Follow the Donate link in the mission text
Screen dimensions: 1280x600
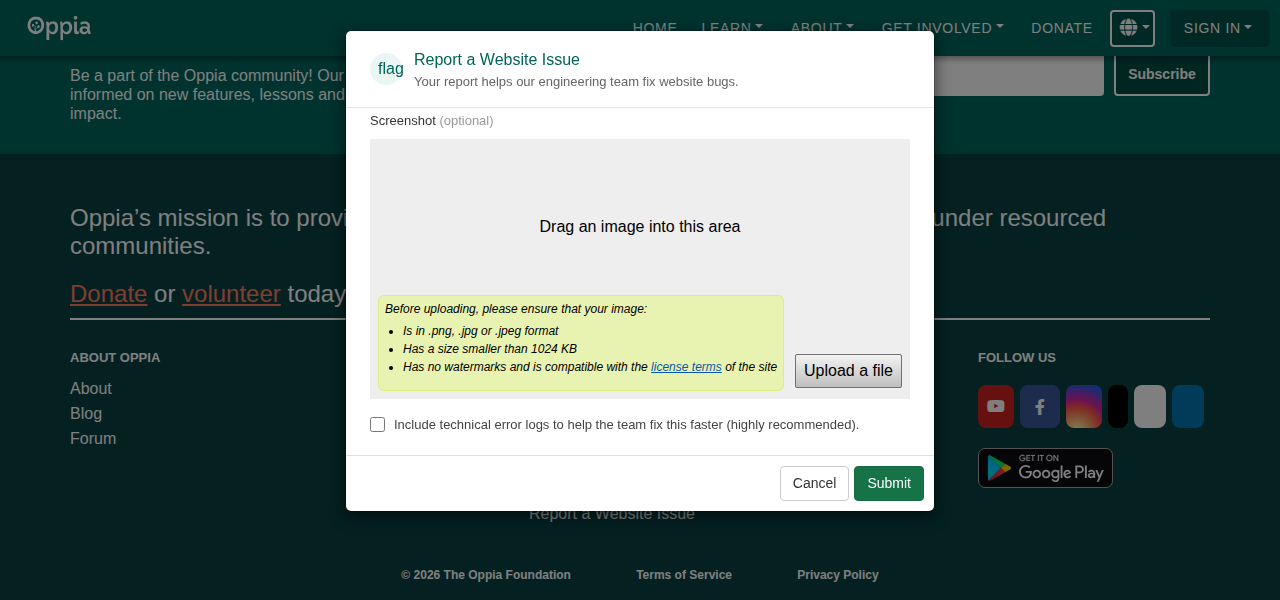pyautogui.click(x=109, y=294)
